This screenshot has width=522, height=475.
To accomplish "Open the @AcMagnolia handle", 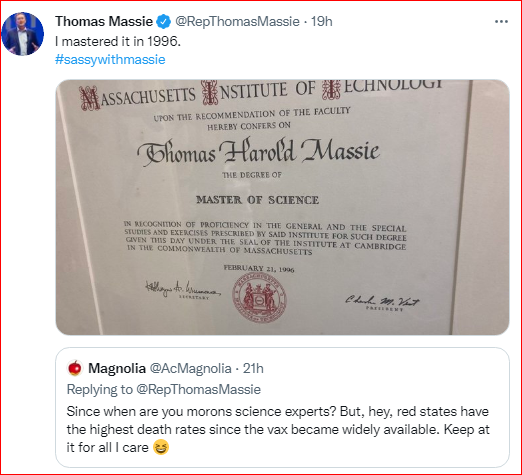I will tap(190, 369).
